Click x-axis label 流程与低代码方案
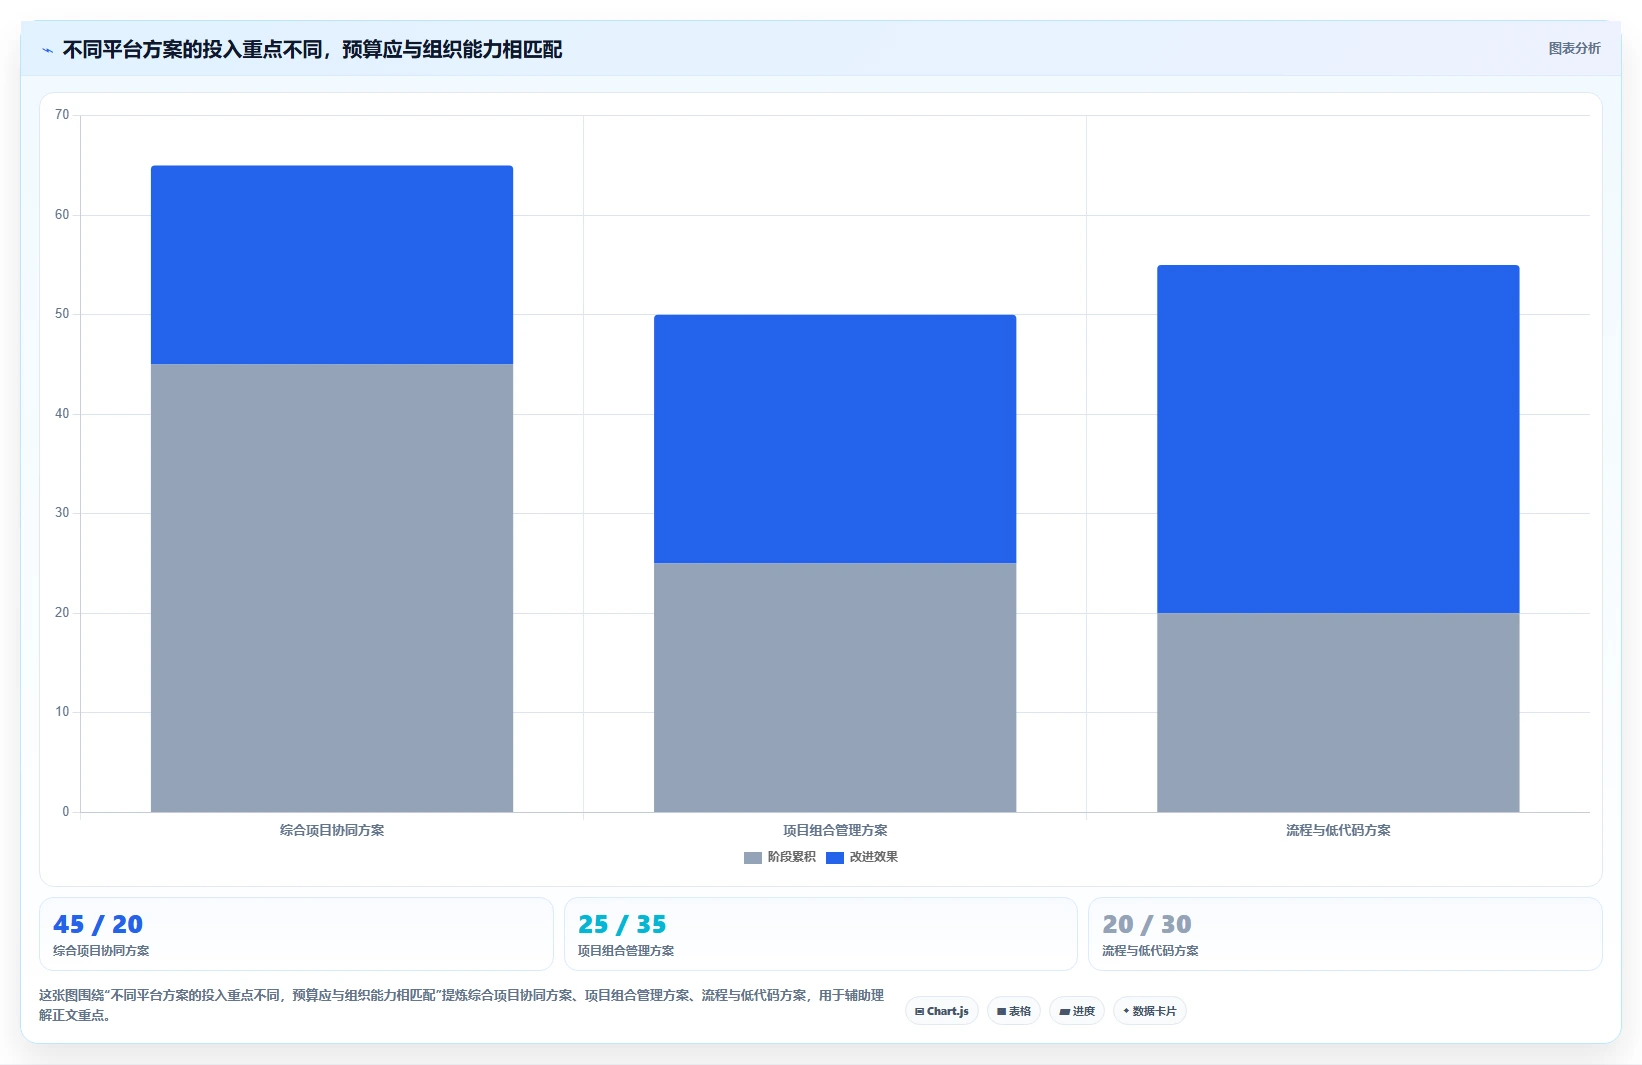Viewport: 1642px width, 1065px height. [x=1338, y=830]
